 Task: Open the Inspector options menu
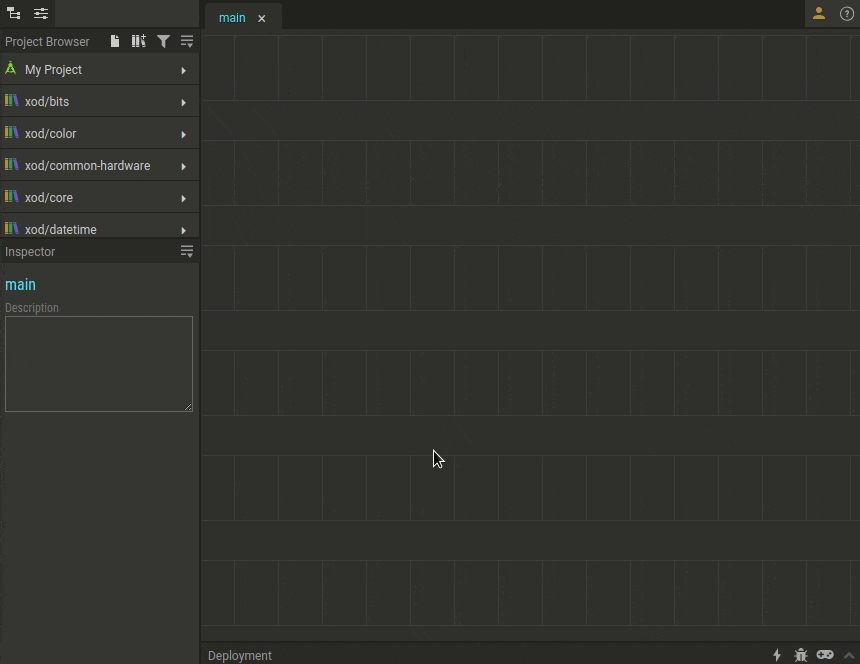point(187,251)
